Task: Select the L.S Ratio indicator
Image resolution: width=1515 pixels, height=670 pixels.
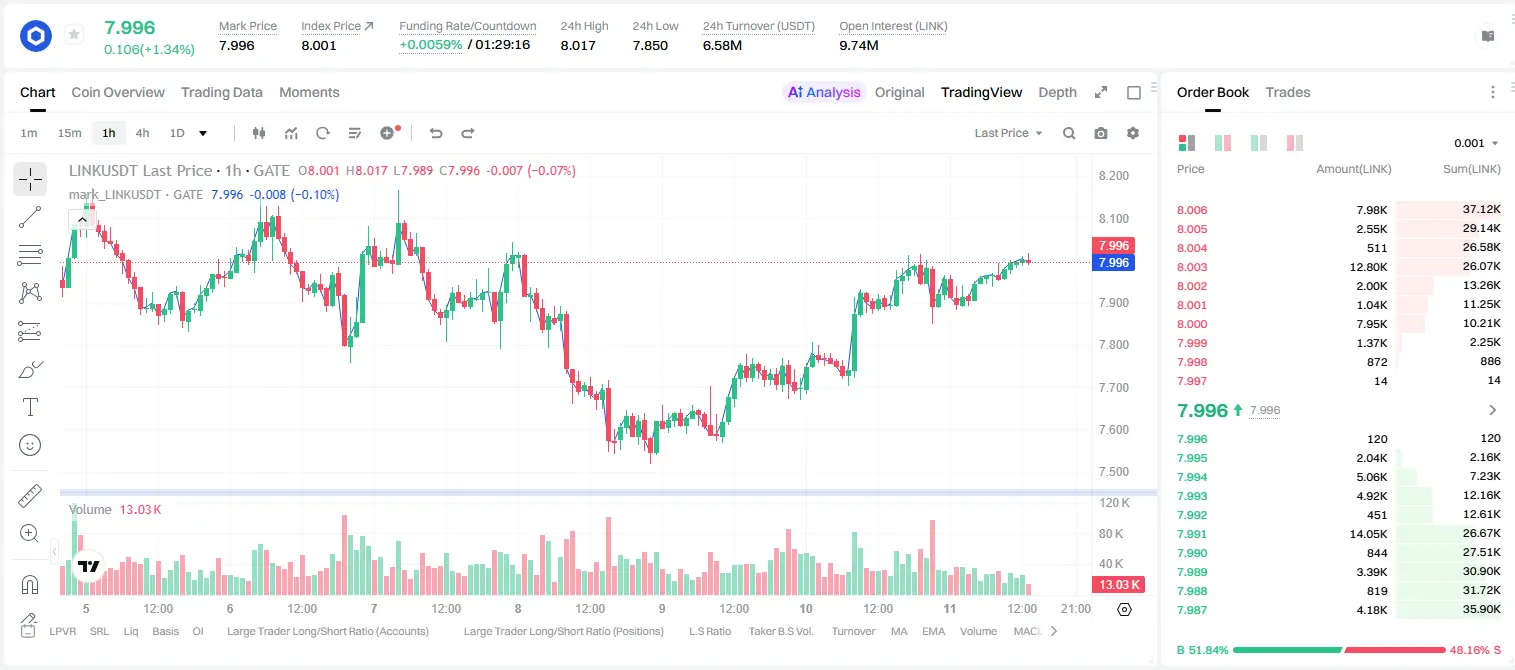Action: pyautogui.click(x=710, y=631)
